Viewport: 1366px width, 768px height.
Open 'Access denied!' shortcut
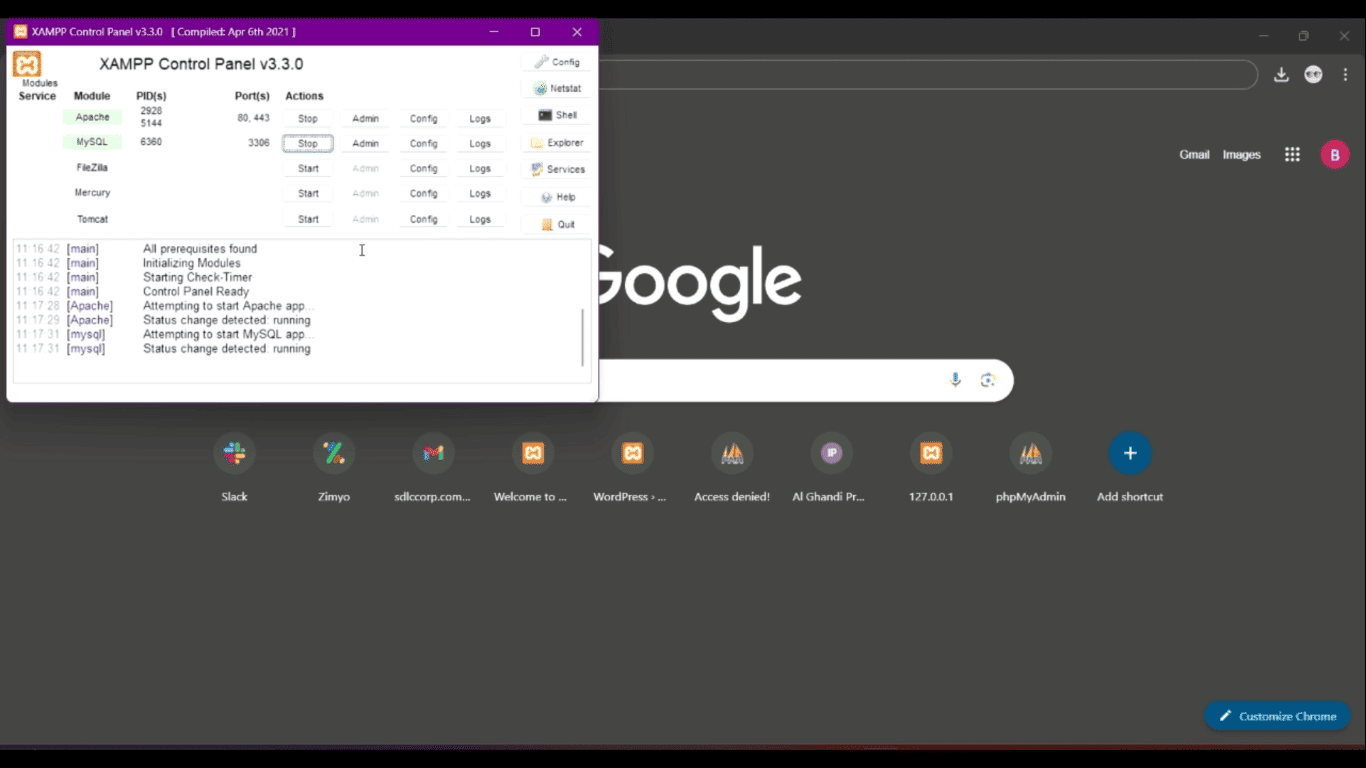[732, 453]
